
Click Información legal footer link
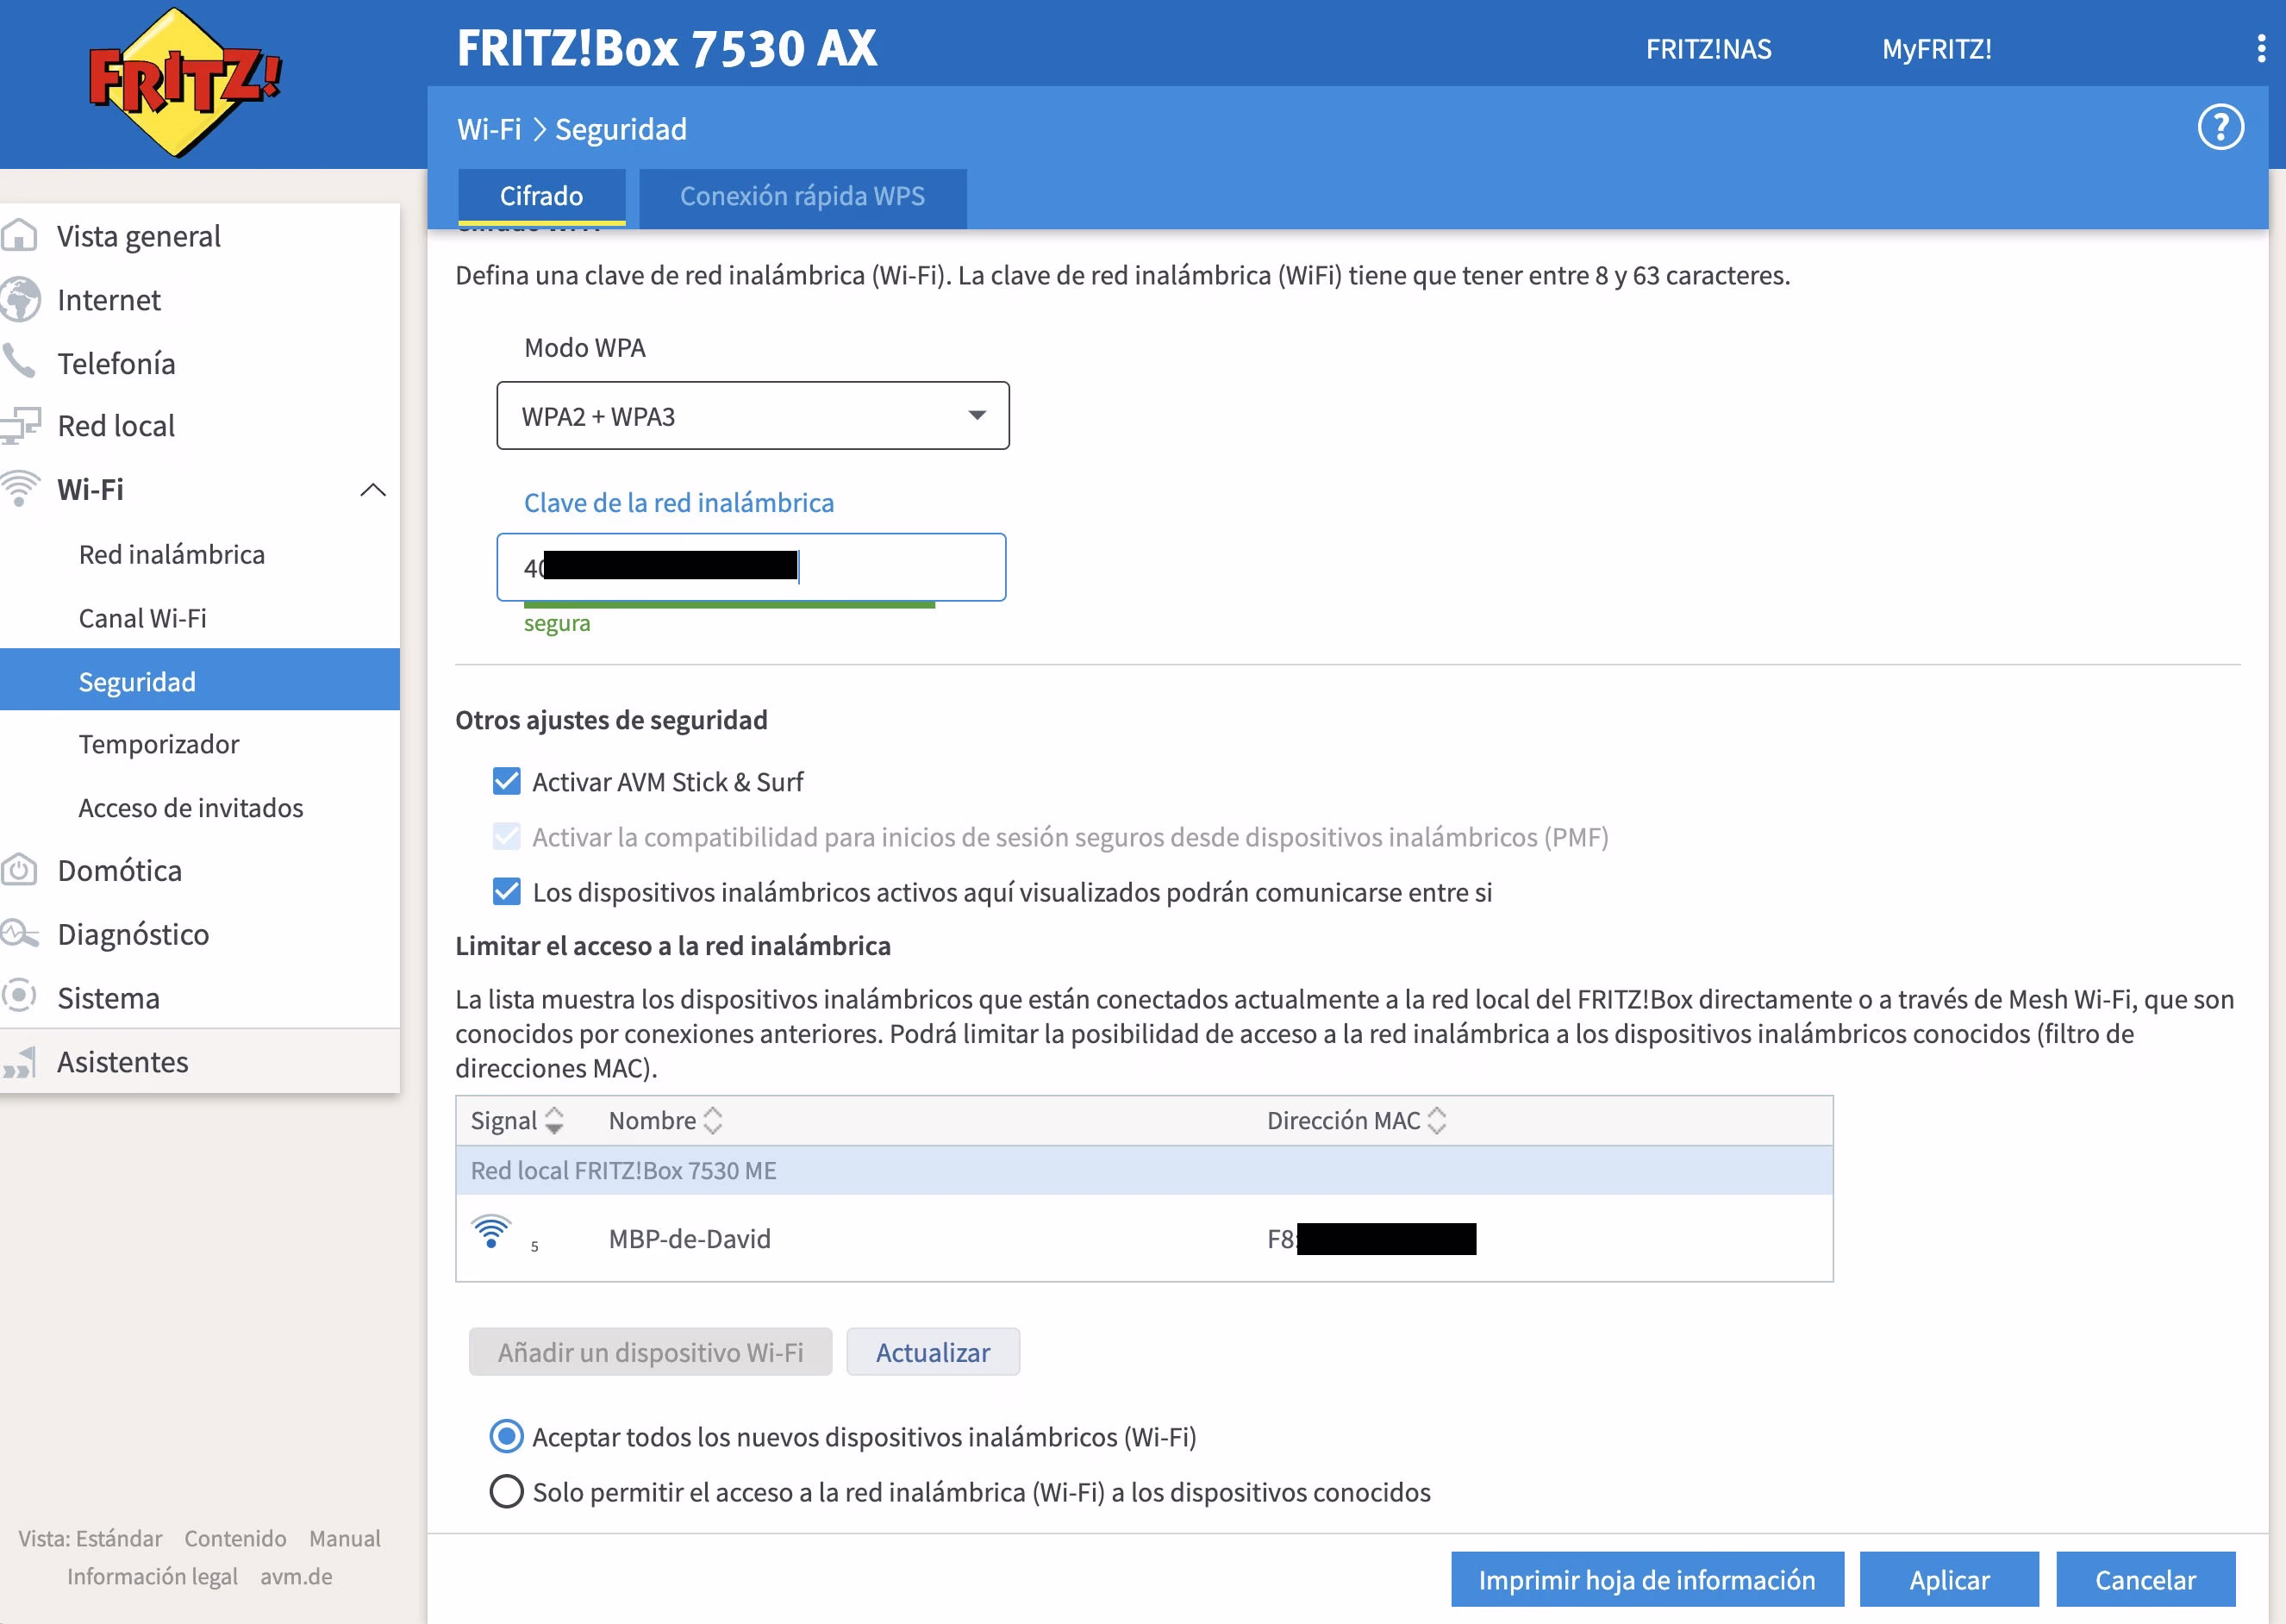click(x=152, y=1576)
